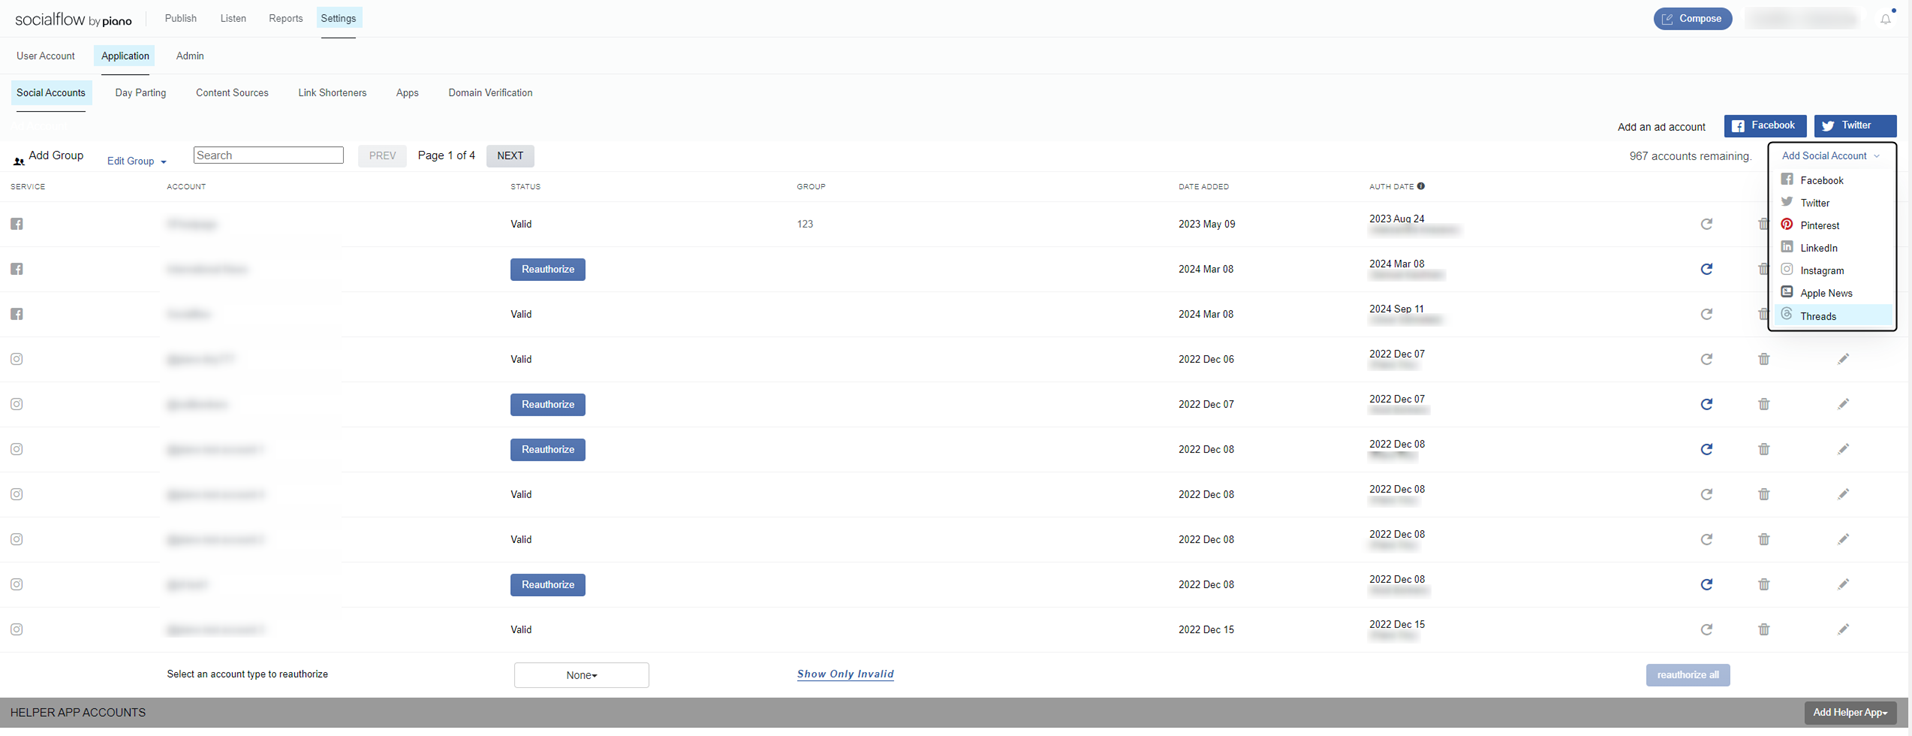1912x736 pixels.
Task: Click the PREV page button
Action: [382, 156]
